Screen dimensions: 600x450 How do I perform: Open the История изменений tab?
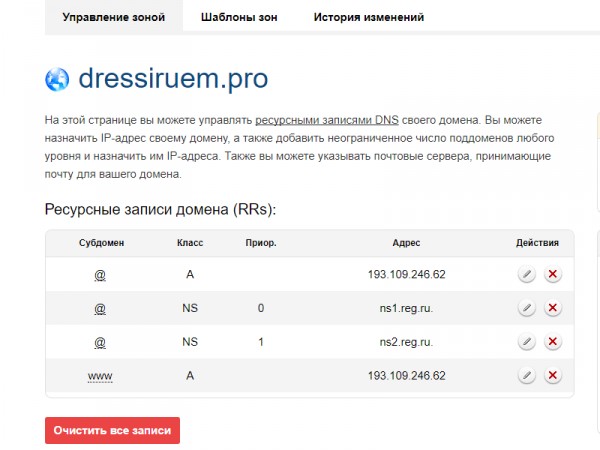369,17
